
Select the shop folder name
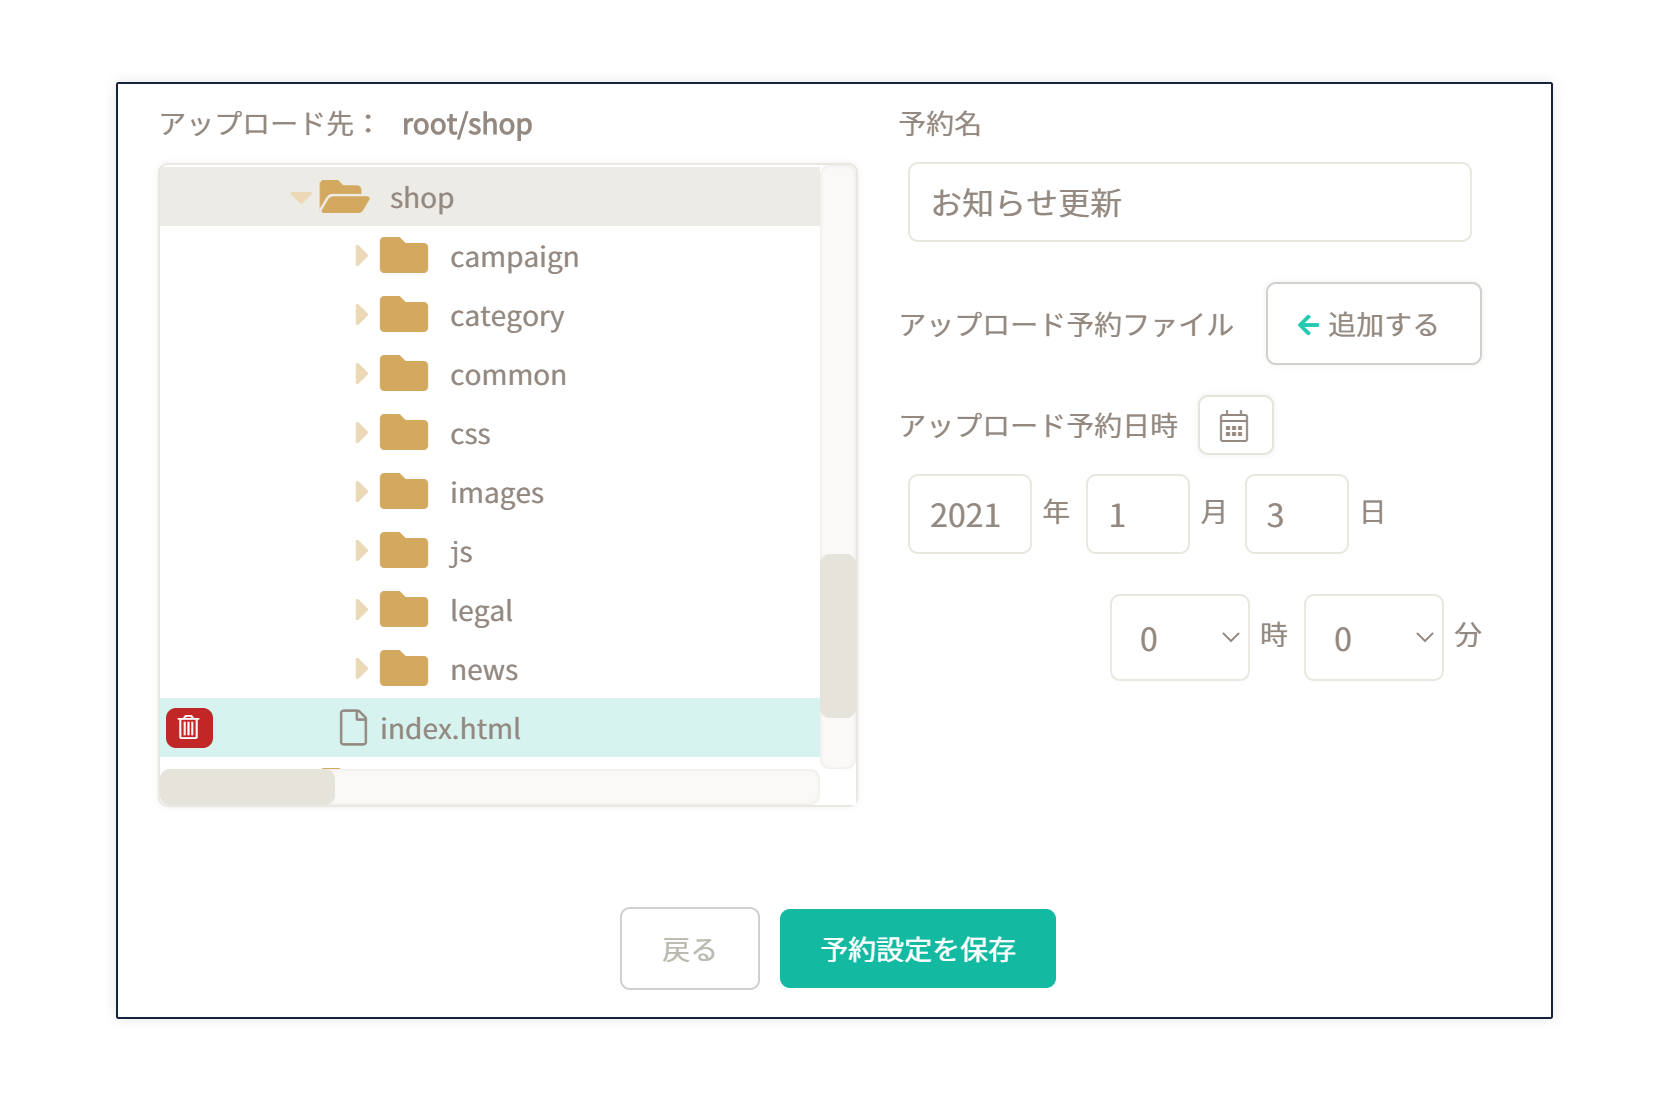click(422, 198)
